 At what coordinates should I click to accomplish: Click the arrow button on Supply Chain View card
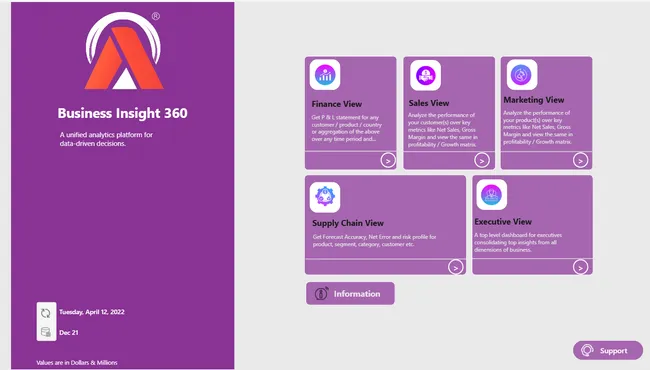pyautogui.click(x=456, y=267)
